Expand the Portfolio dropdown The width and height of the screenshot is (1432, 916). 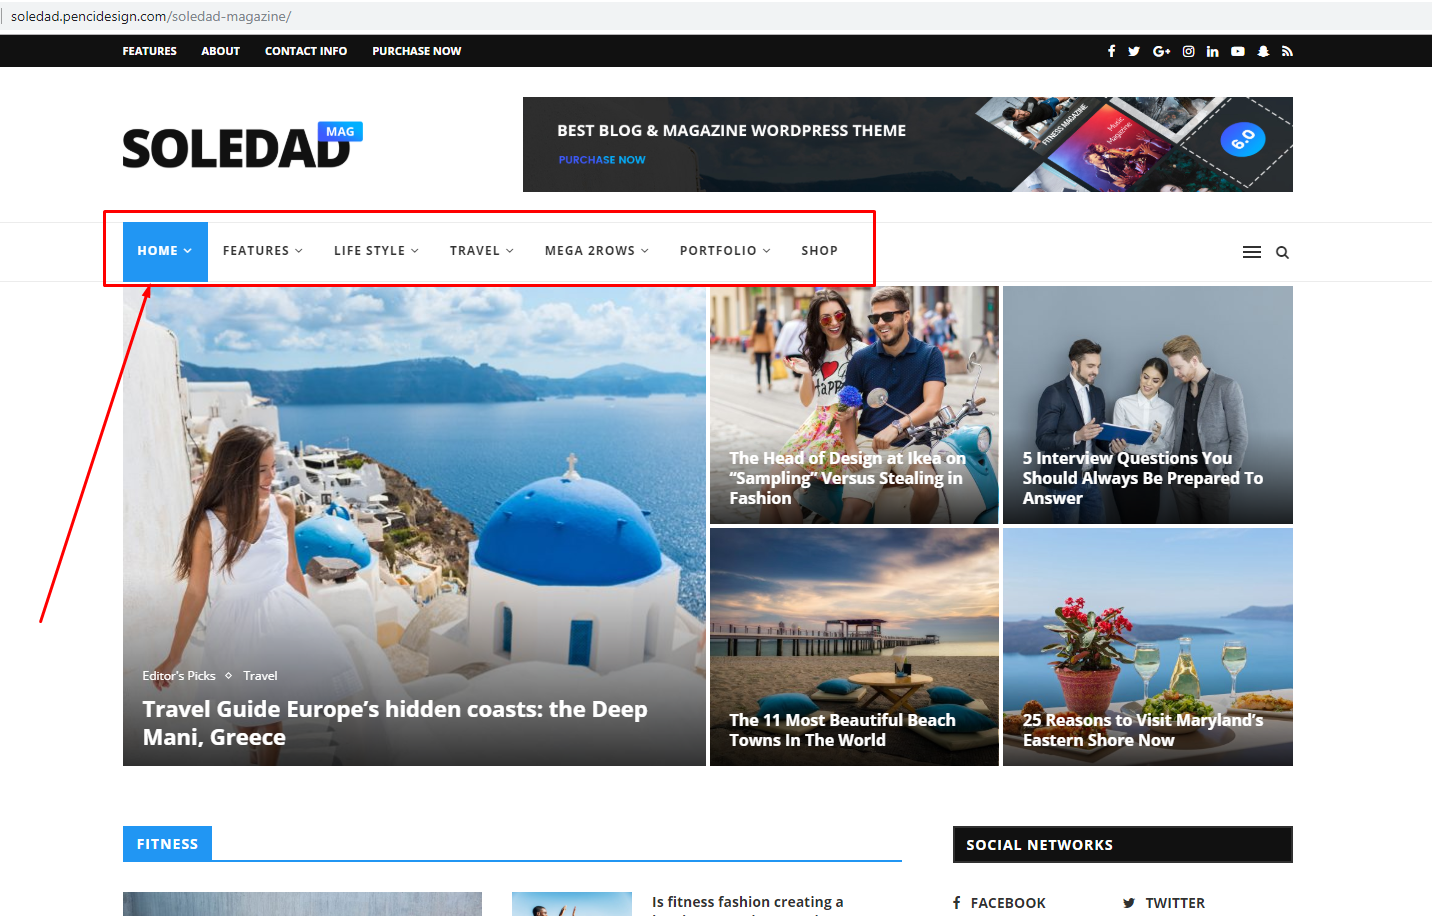tap(725, 251)
